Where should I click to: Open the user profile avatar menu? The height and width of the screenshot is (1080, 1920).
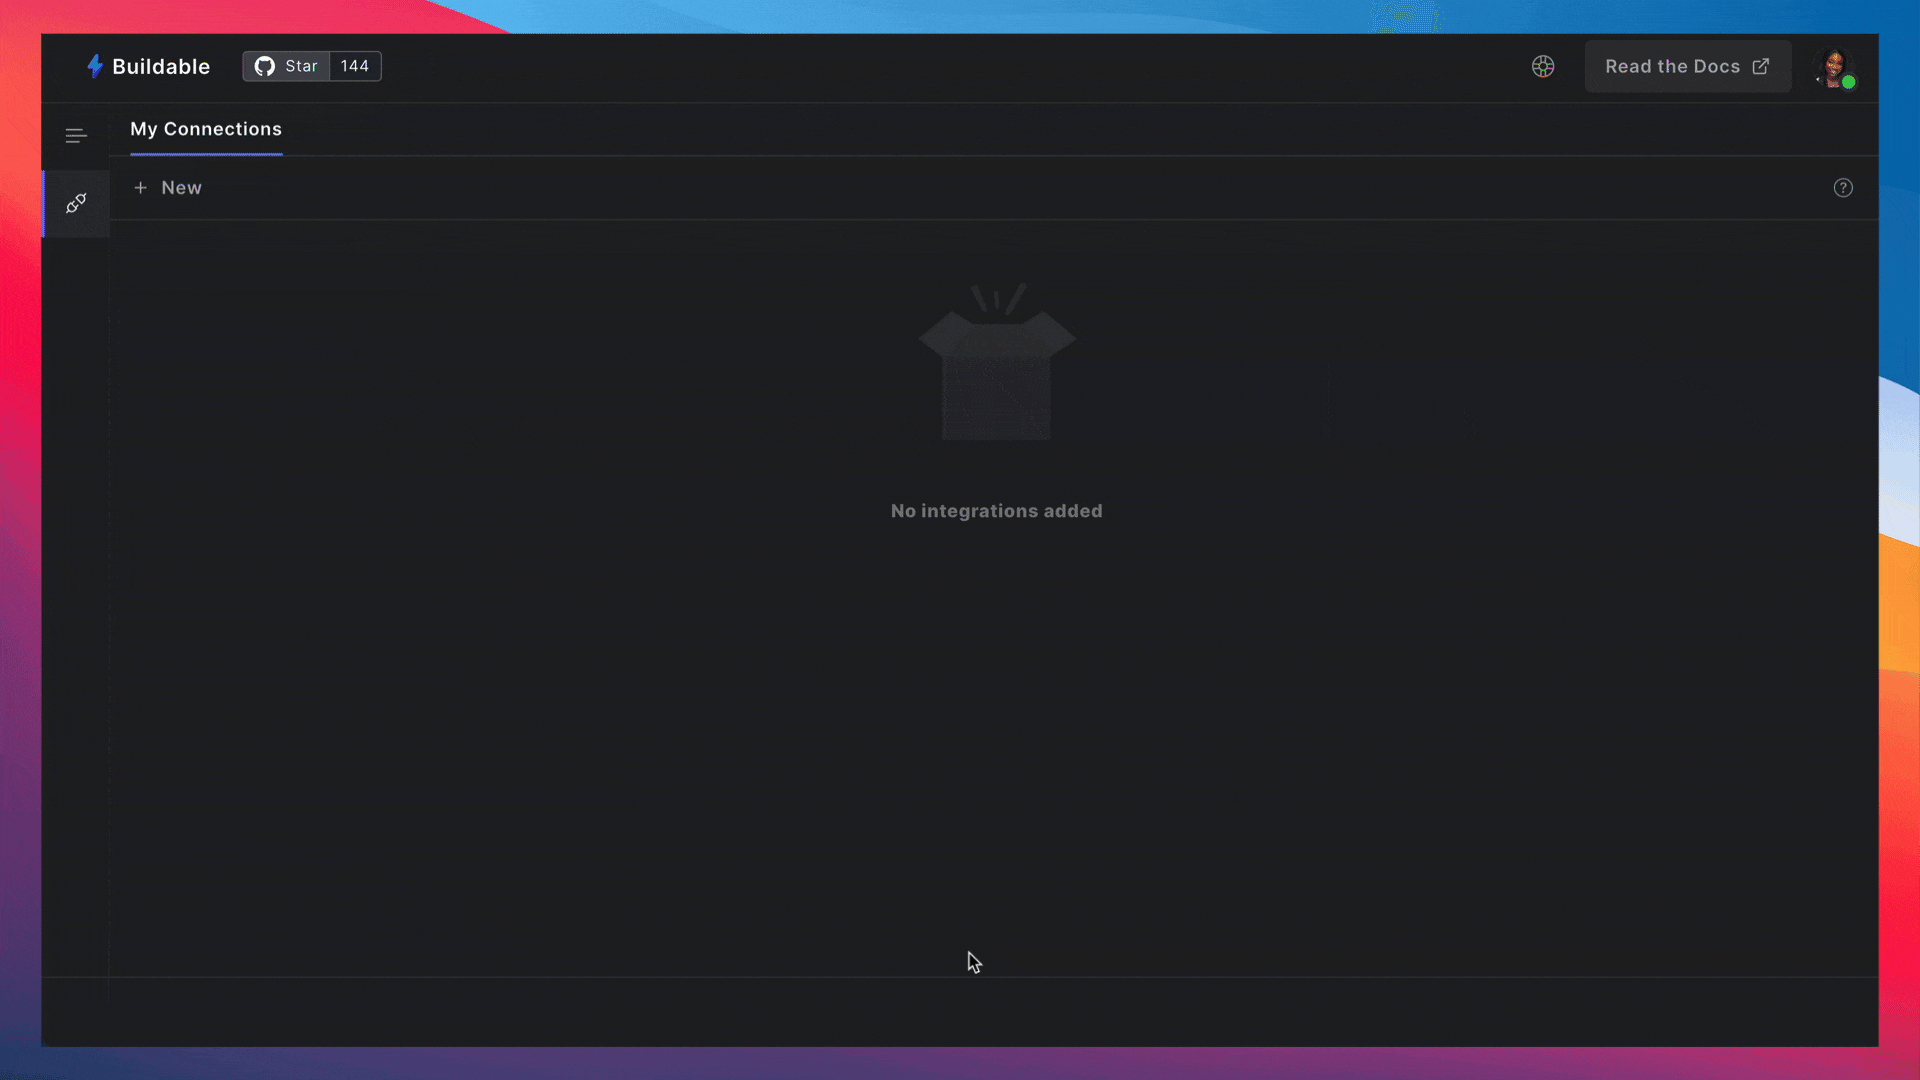coord(1832,66)
